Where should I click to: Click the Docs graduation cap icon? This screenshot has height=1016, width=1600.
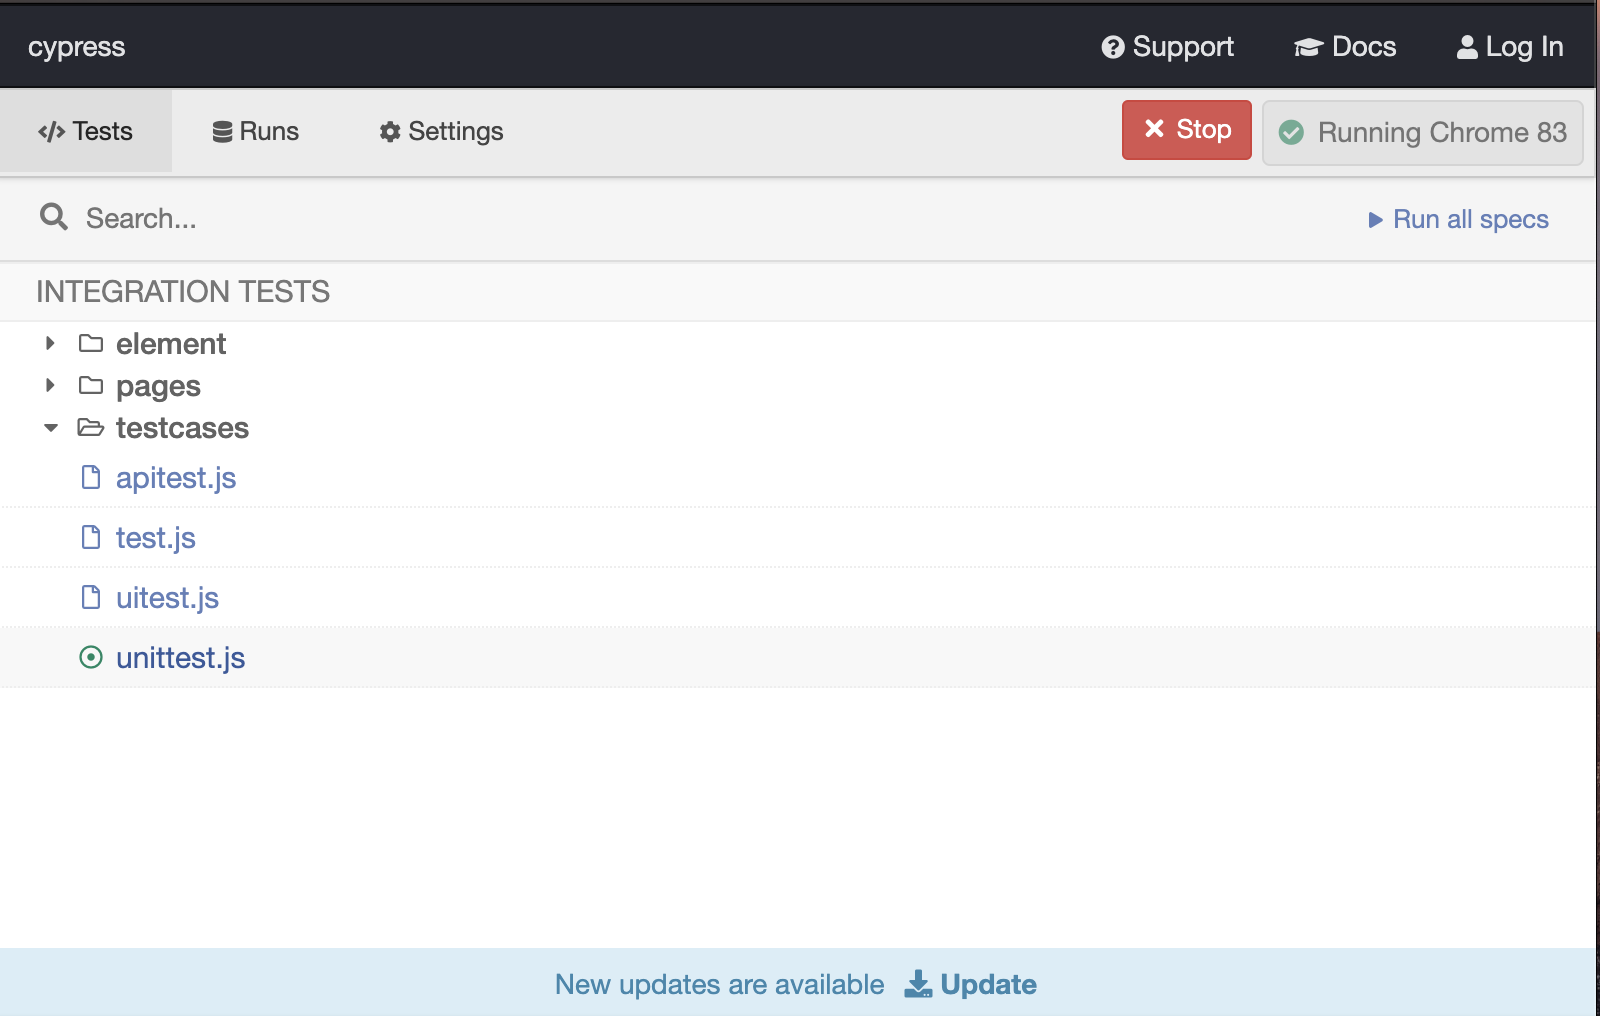tap(1308, 47)
